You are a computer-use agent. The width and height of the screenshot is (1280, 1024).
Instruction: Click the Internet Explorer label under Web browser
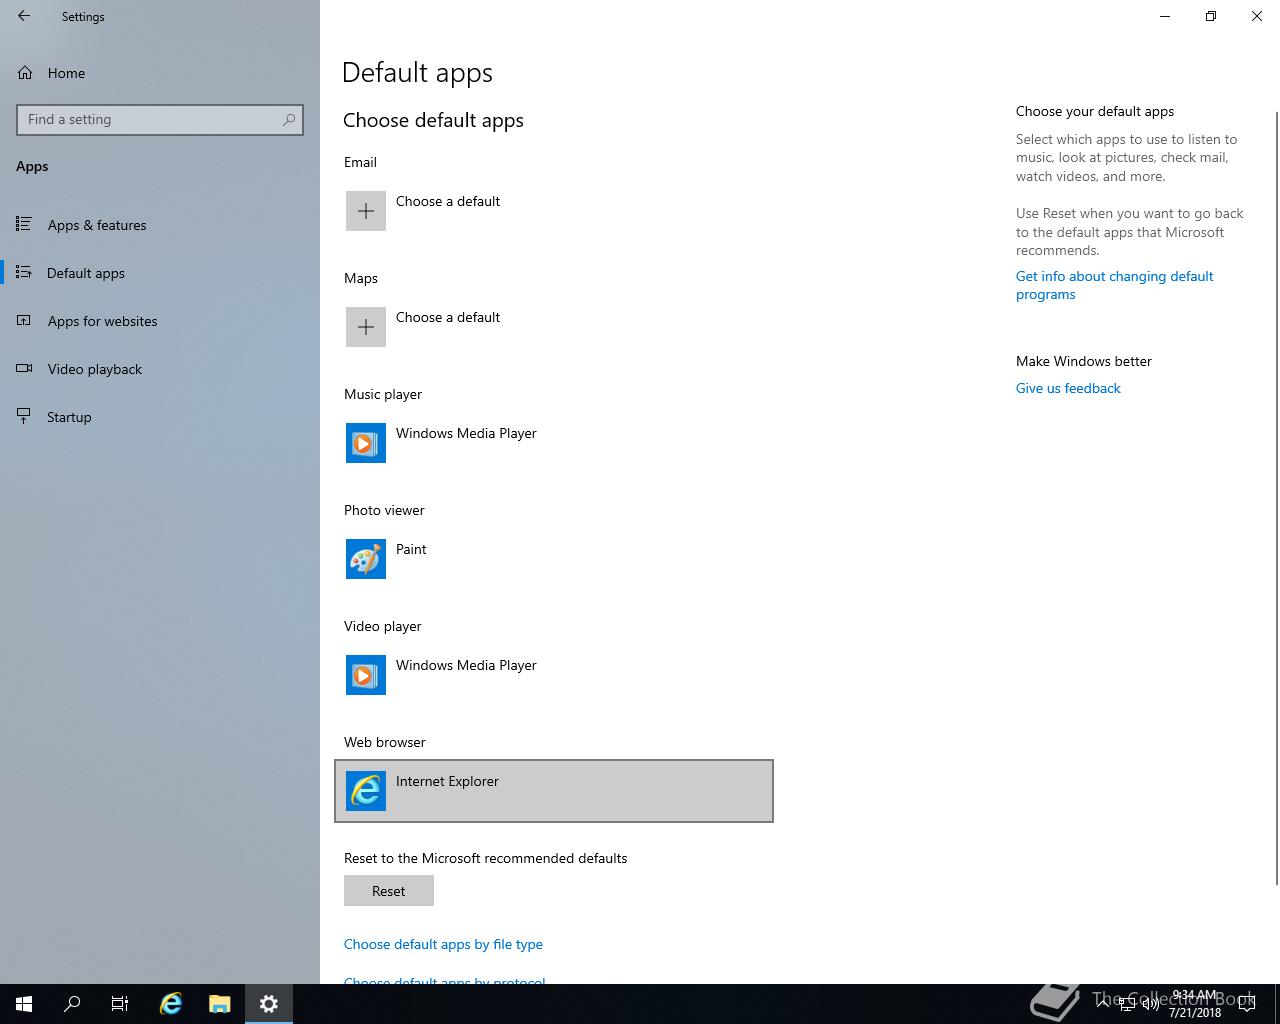pyautogui.click(x=447, y=781)
